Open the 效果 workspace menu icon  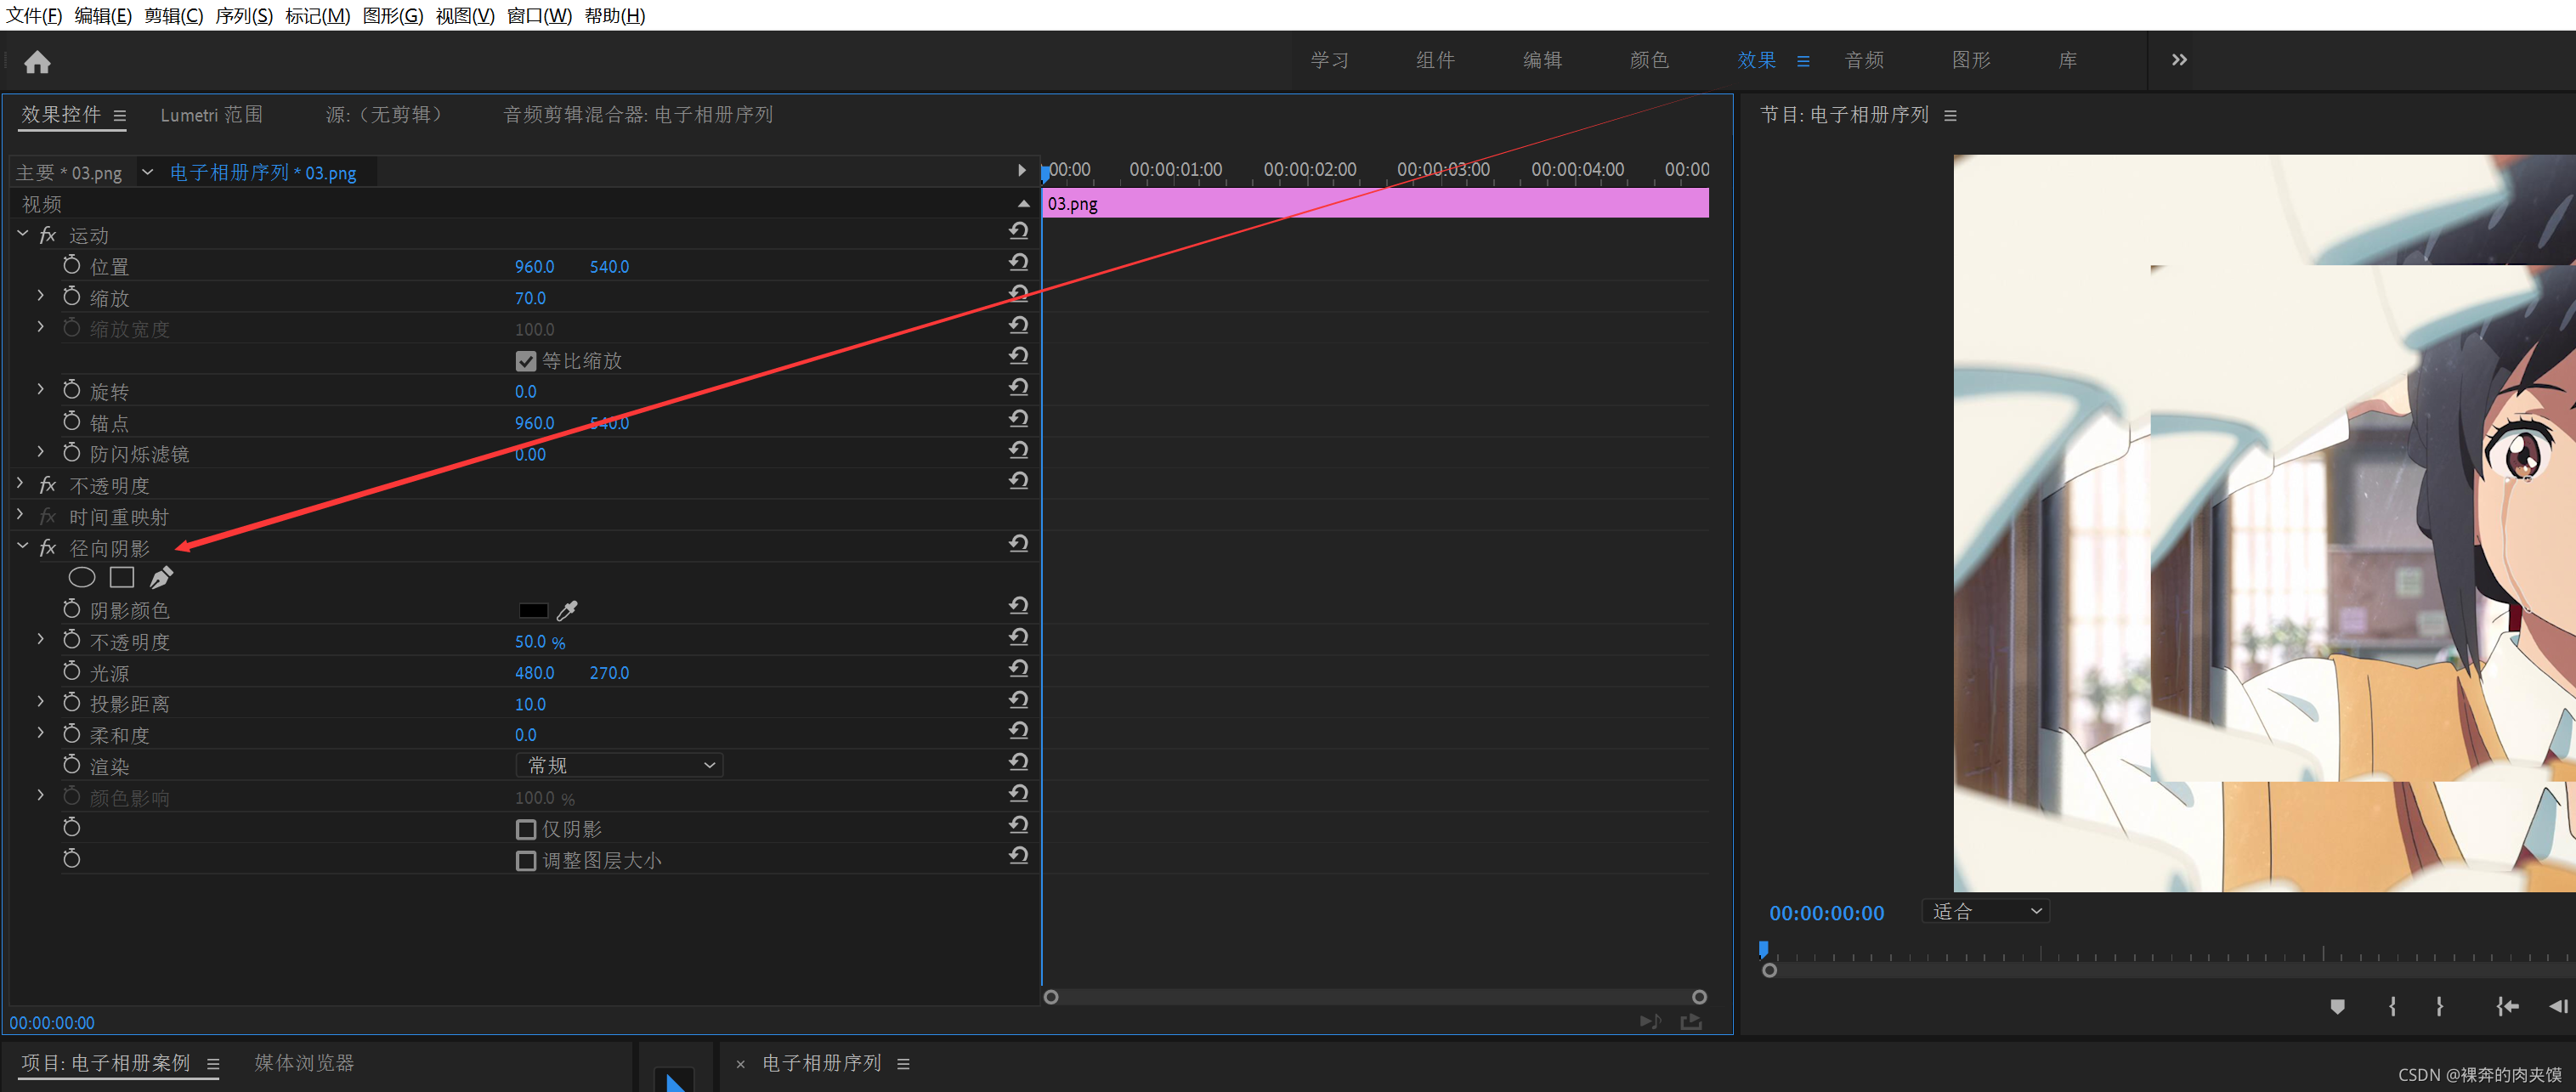coord(1803,61)
